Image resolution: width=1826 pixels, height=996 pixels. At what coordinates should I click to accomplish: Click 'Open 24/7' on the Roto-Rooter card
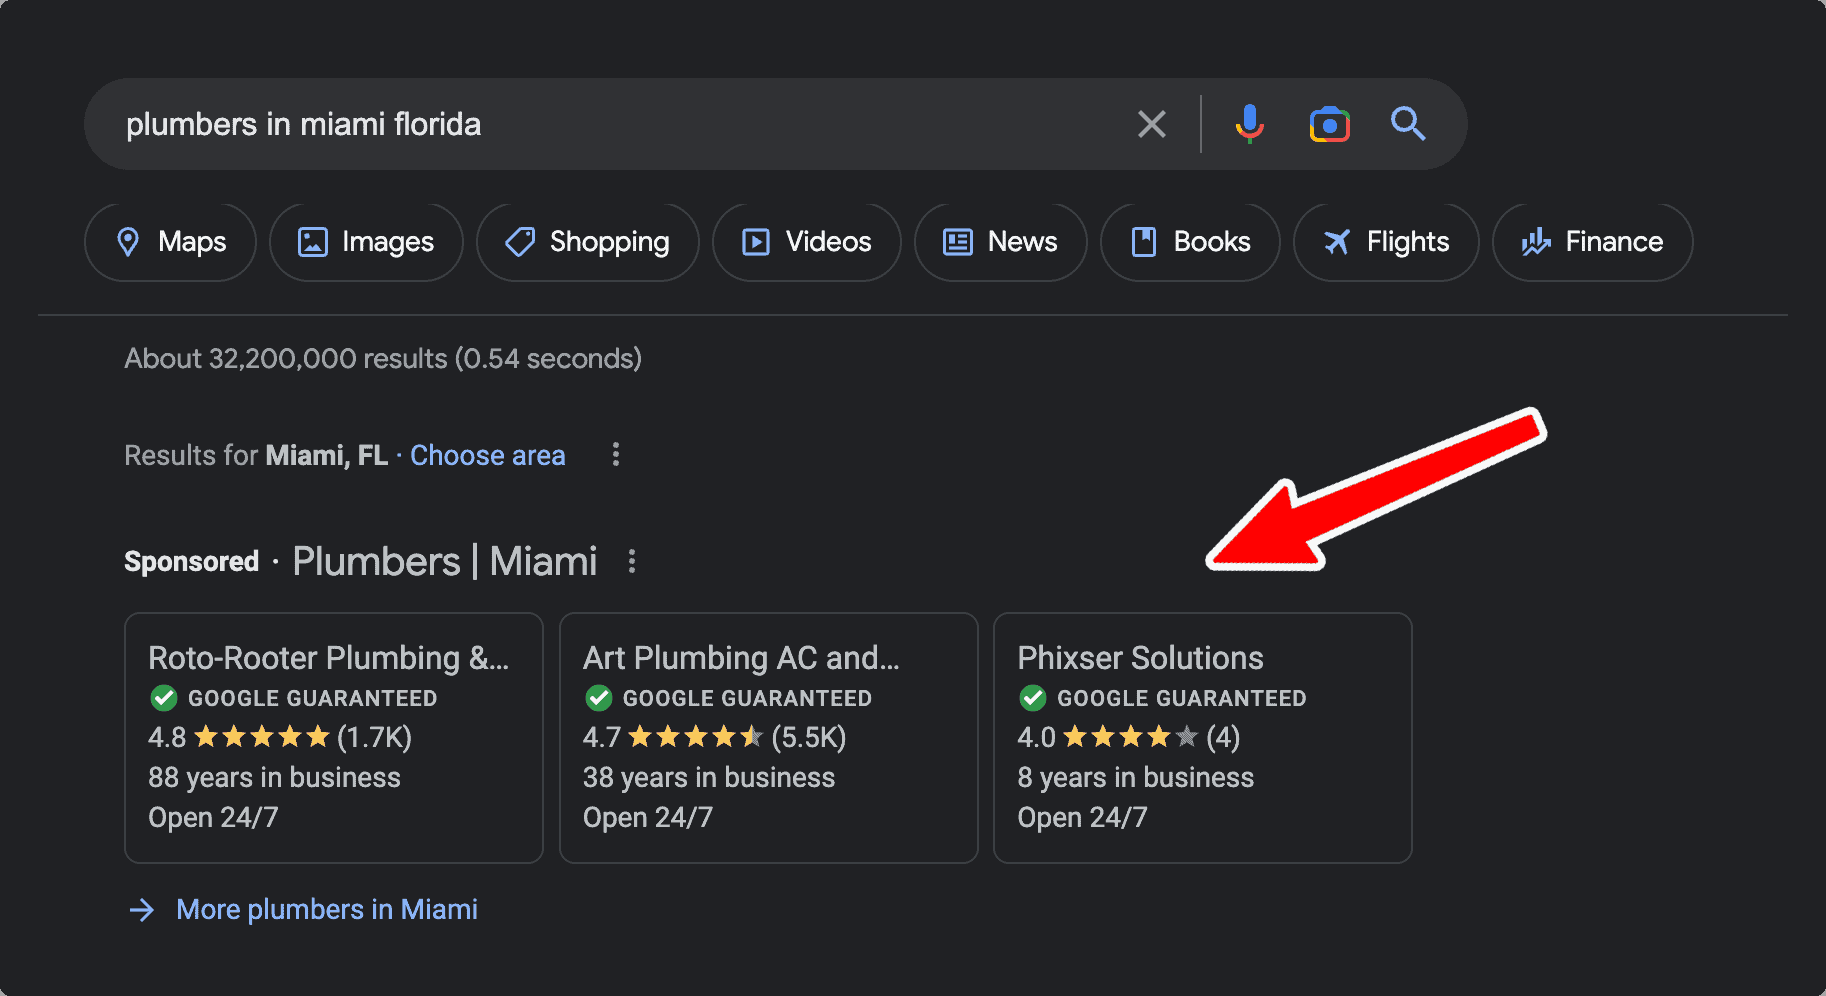tap(214, 818)
